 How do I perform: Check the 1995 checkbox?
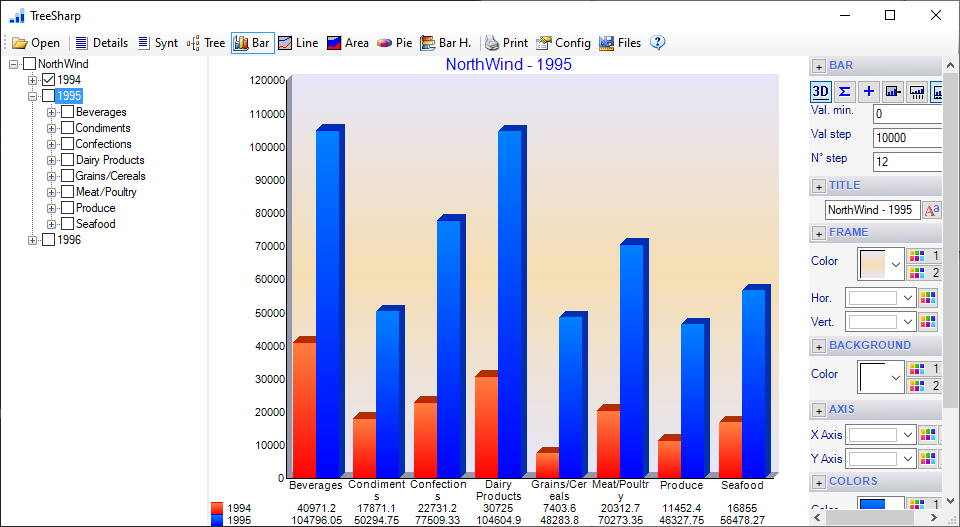click(48, 95)
